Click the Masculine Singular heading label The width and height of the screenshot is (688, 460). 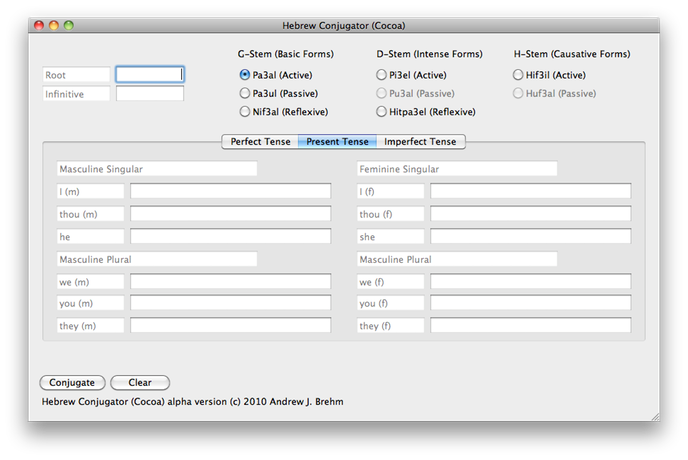(x=157, y=169)
